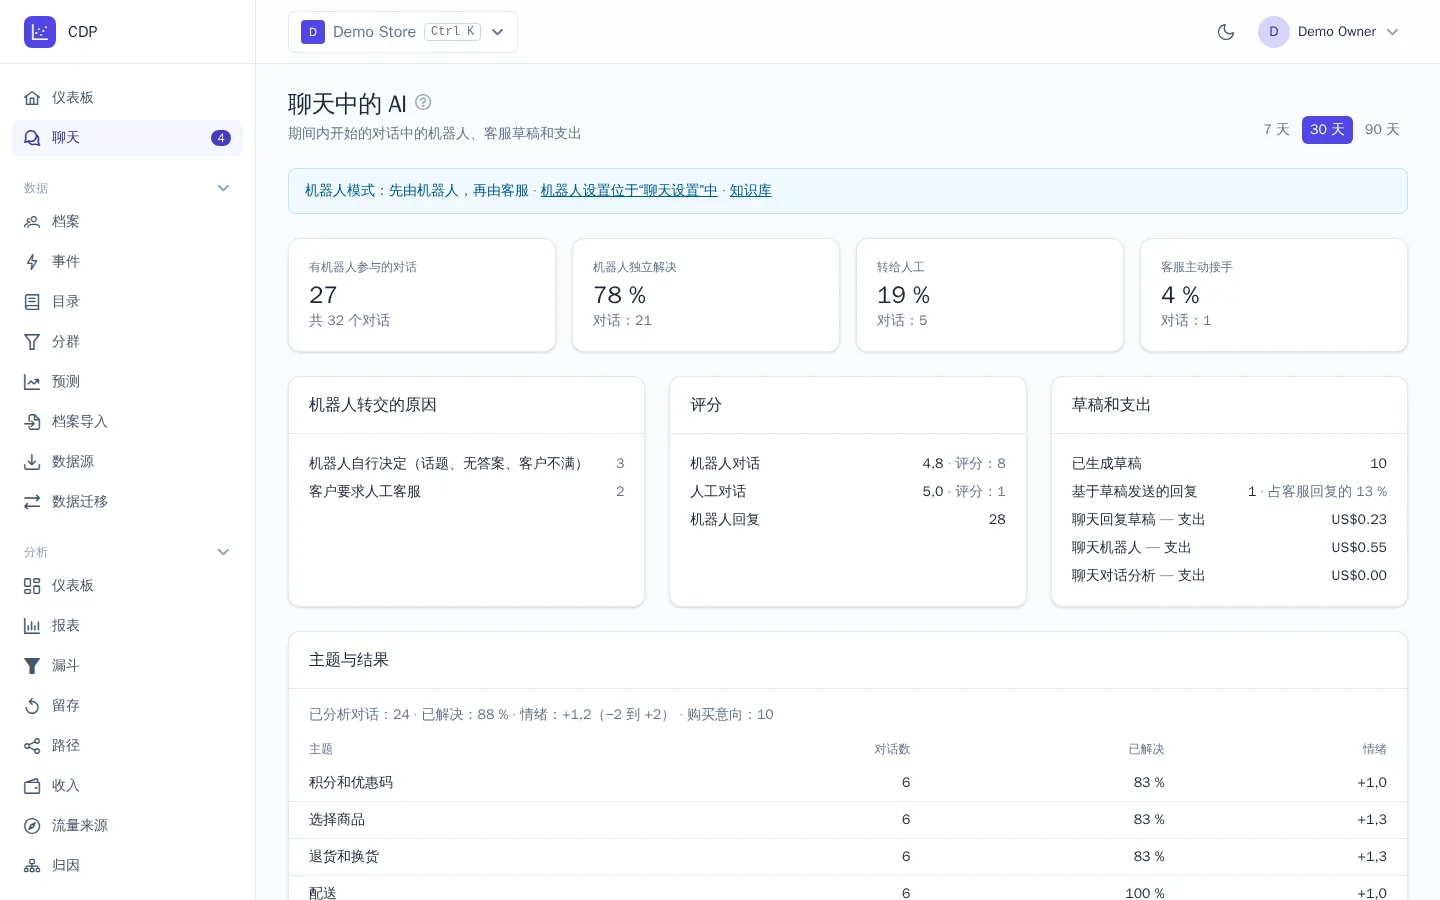Viewport: 1440px width, 900px height.
Task: Open 事件 lightning bolt icon
Action: (32, 262)
